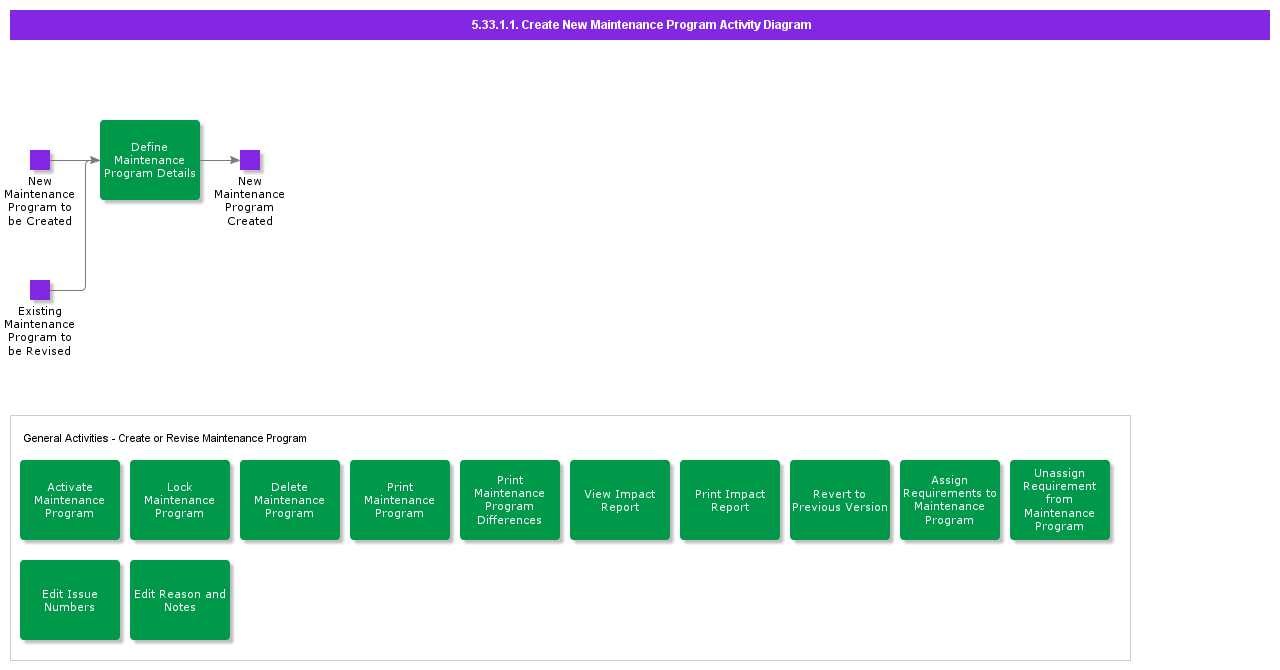The height and width of the screenshot is (670, 1280).
Task: Select the New Maintenance Program Created end marker
Action: 249,159
